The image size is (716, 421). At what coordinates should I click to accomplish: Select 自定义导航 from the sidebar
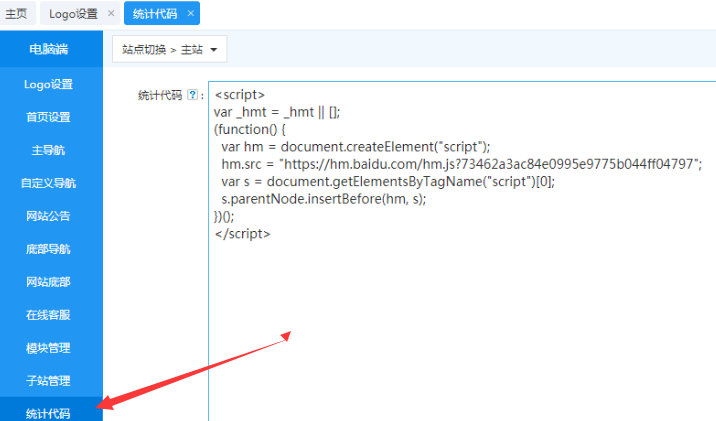point(50,183)
